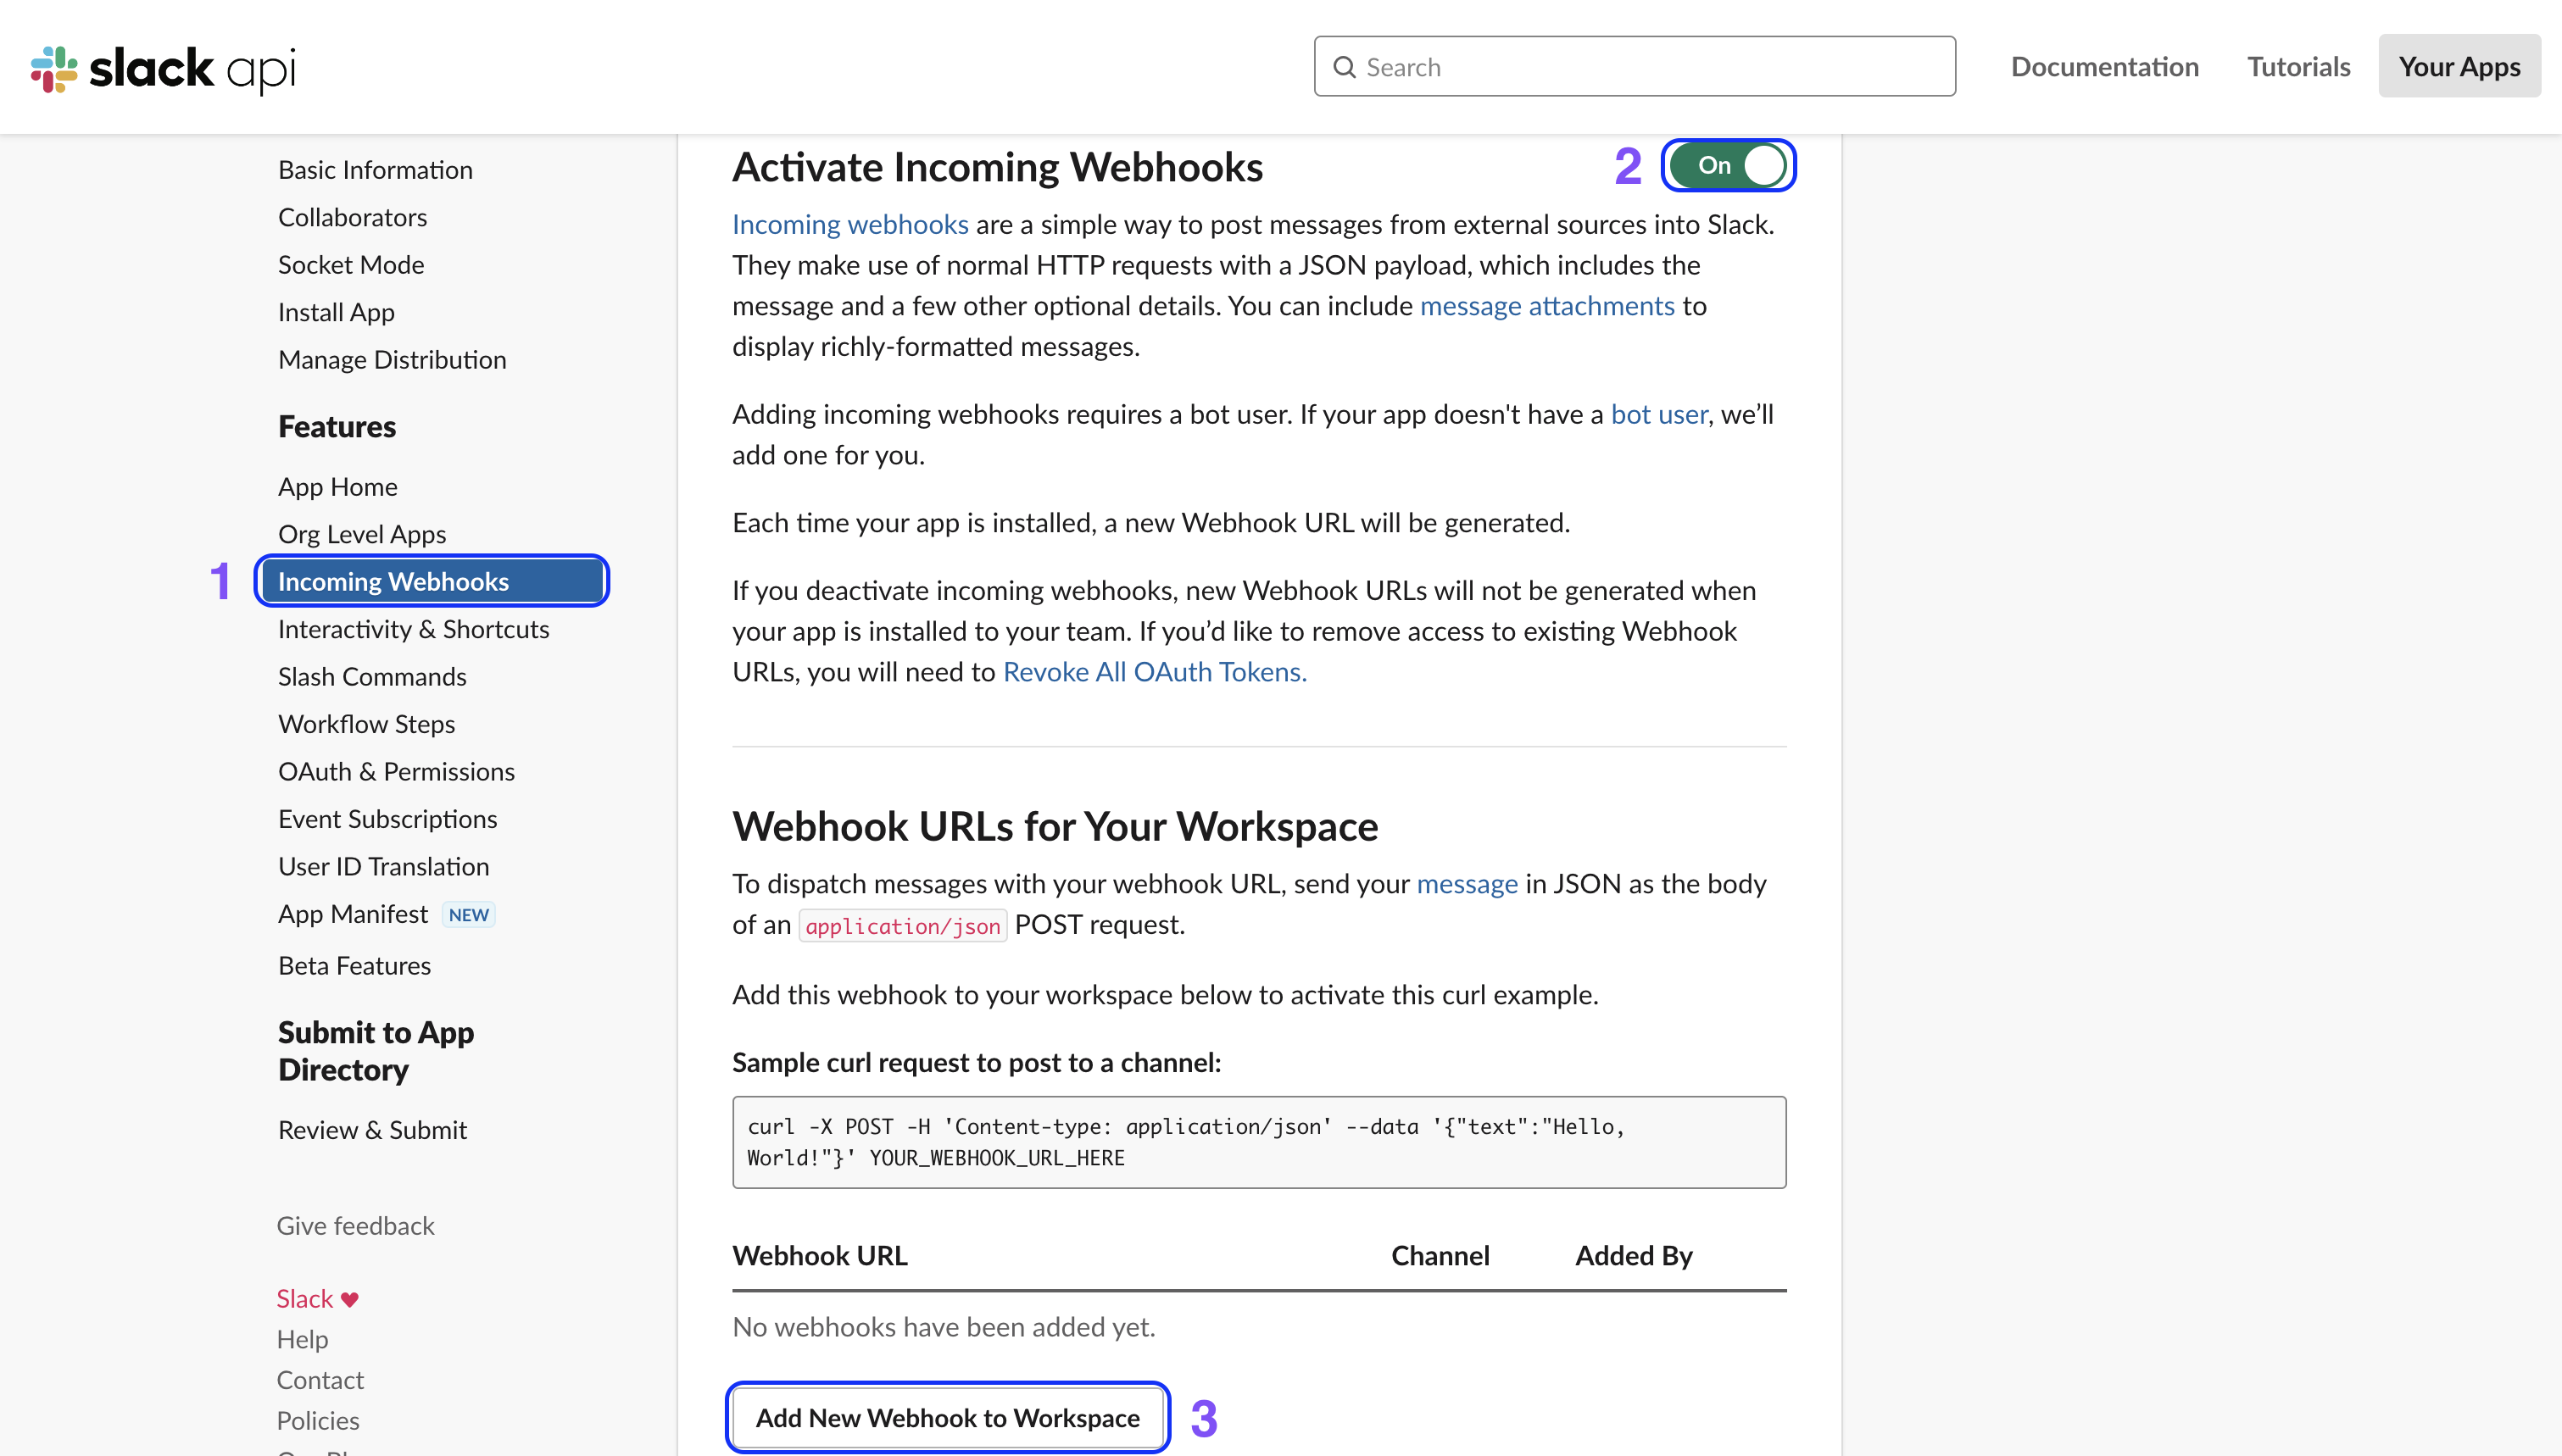Screen dimensions: 2562x1456
Task: Toggle Incoming Webhooks On switch
Action: (x=1728, y=165)
